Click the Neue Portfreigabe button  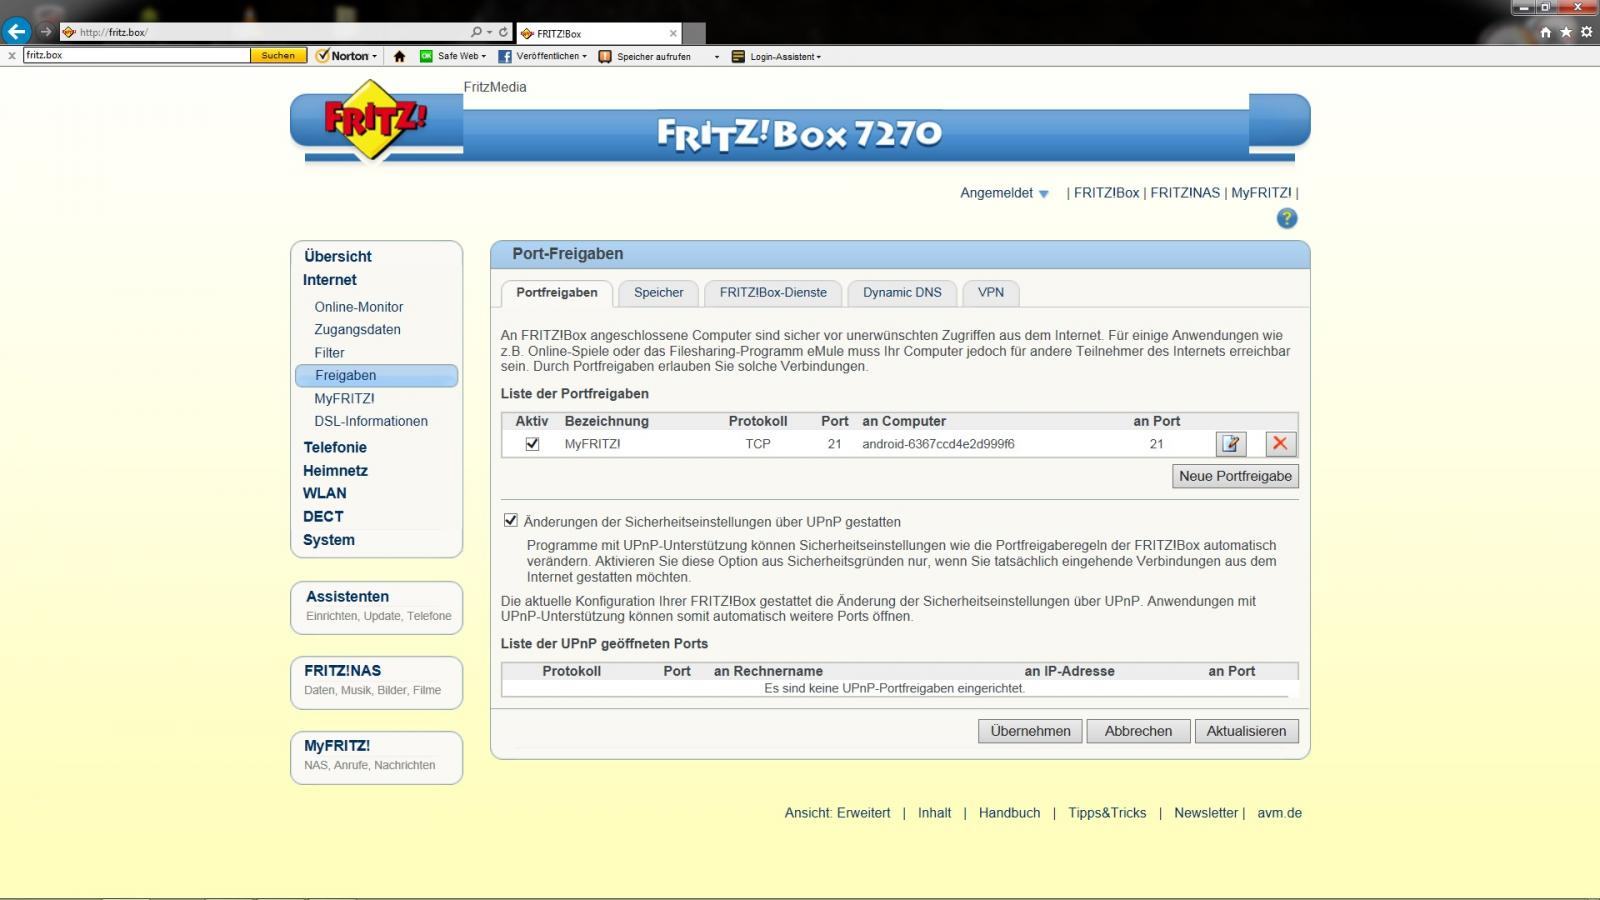(x=1235, y=476)
